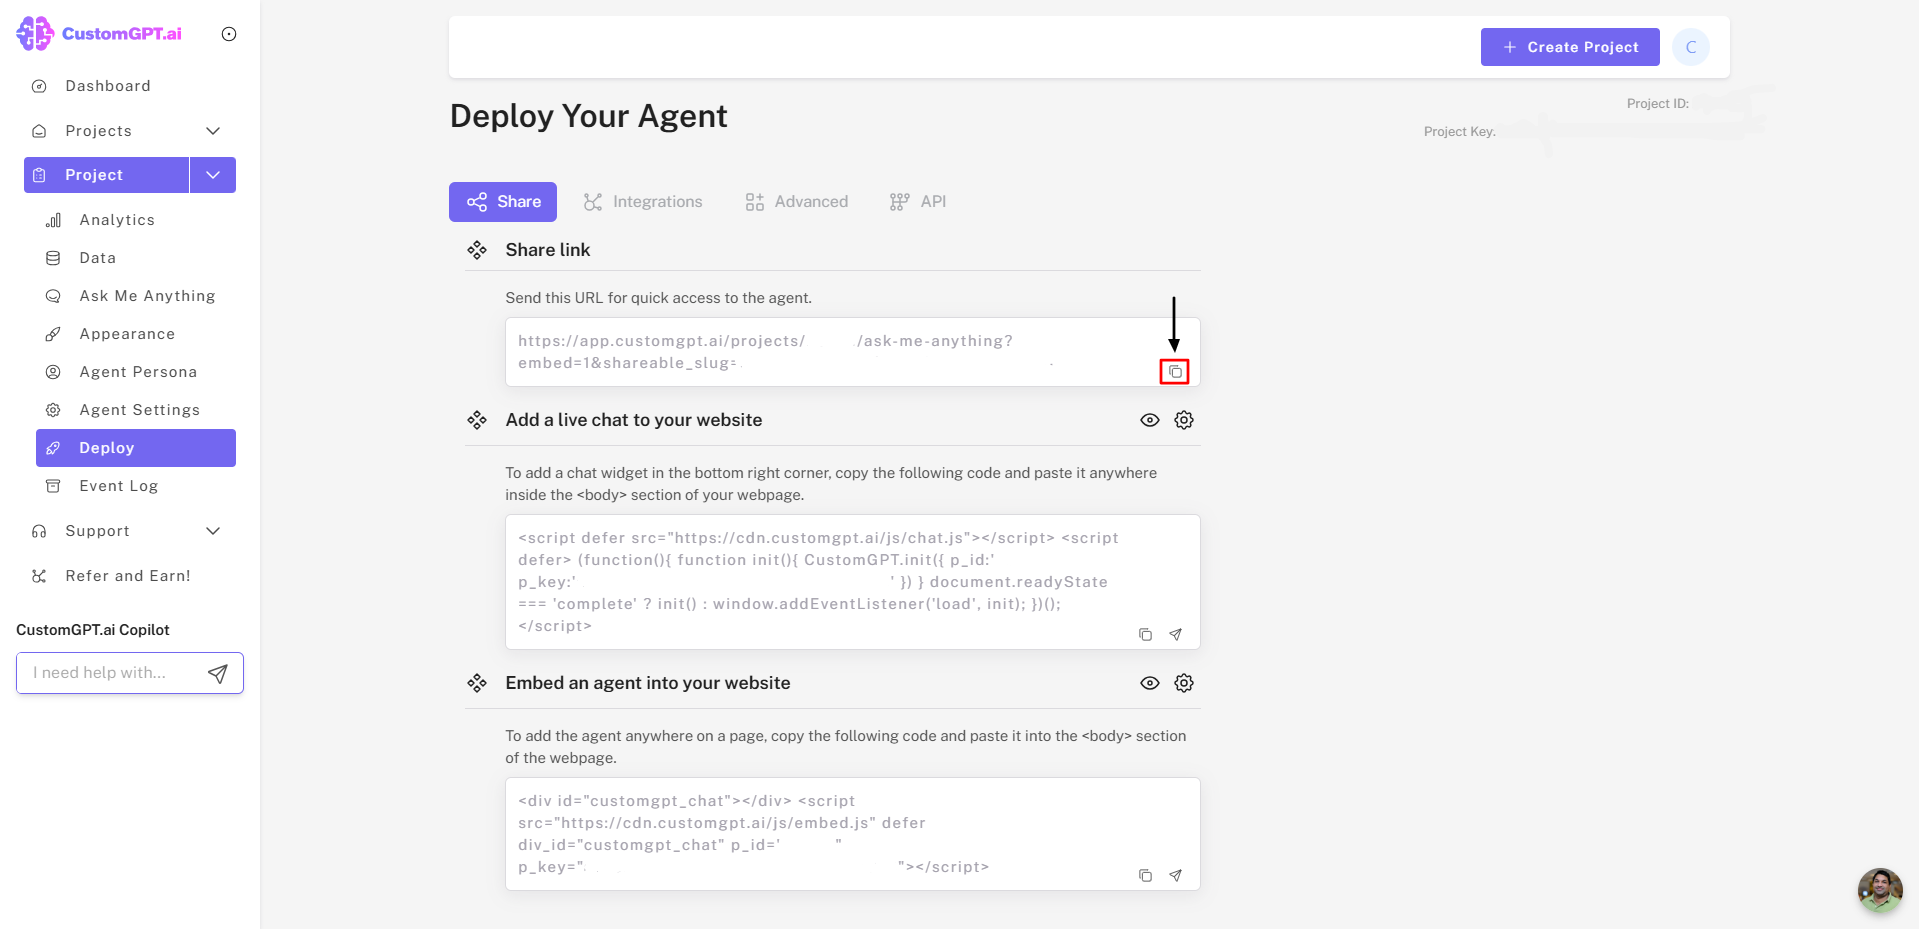This screenshot has width=1919, height=929.
Task: Open support chat avatar bubble
Action: click(1880, 890)
